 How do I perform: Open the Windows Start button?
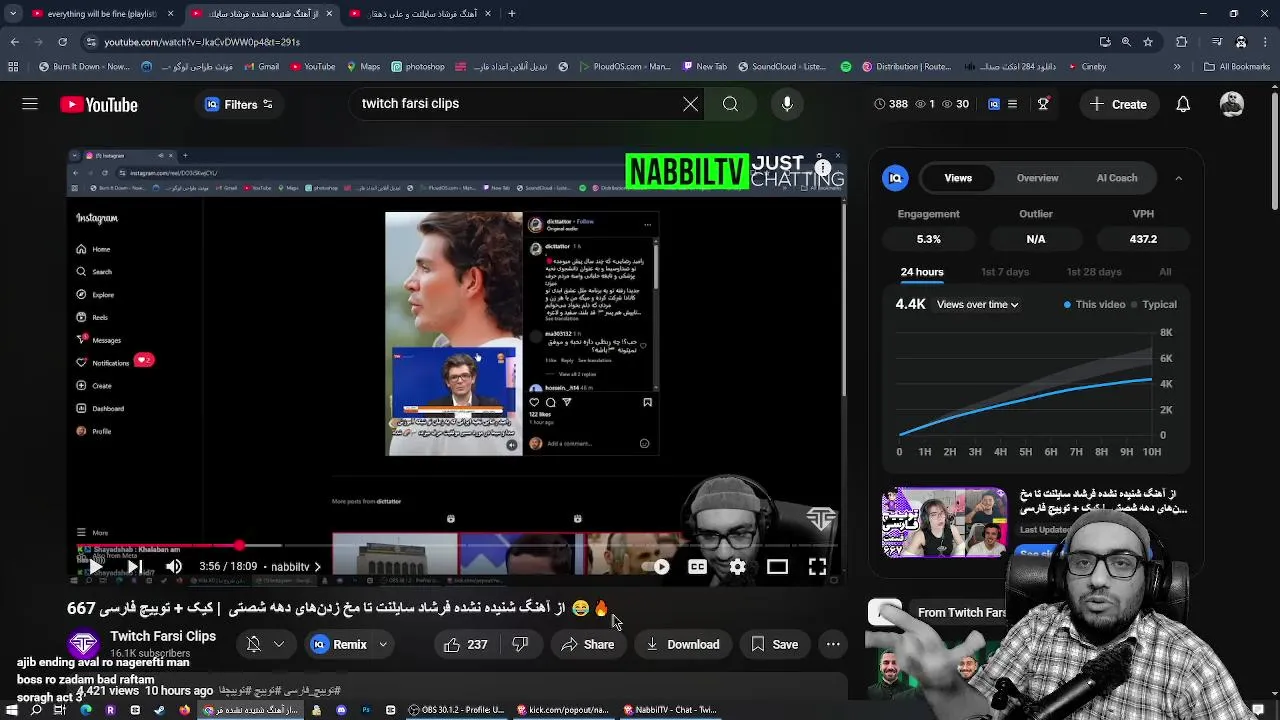(11, 710)
